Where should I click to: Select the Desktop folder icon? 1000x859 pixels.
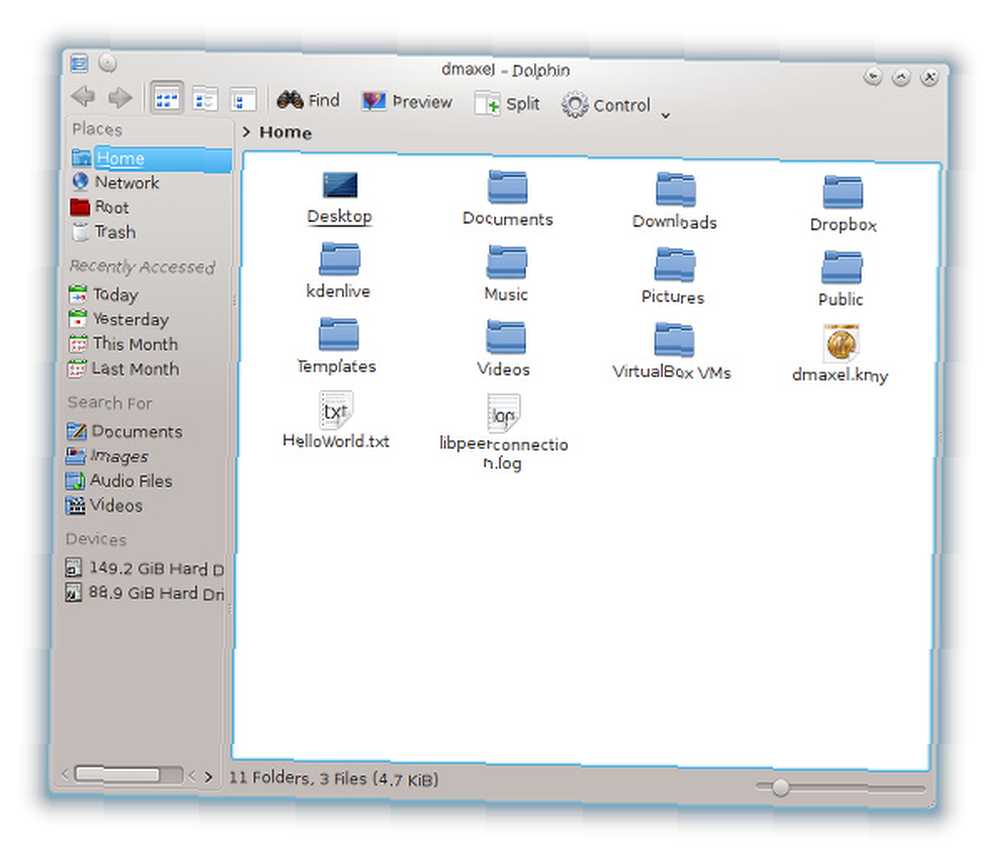pyautogui.click(x=339, y=198)
